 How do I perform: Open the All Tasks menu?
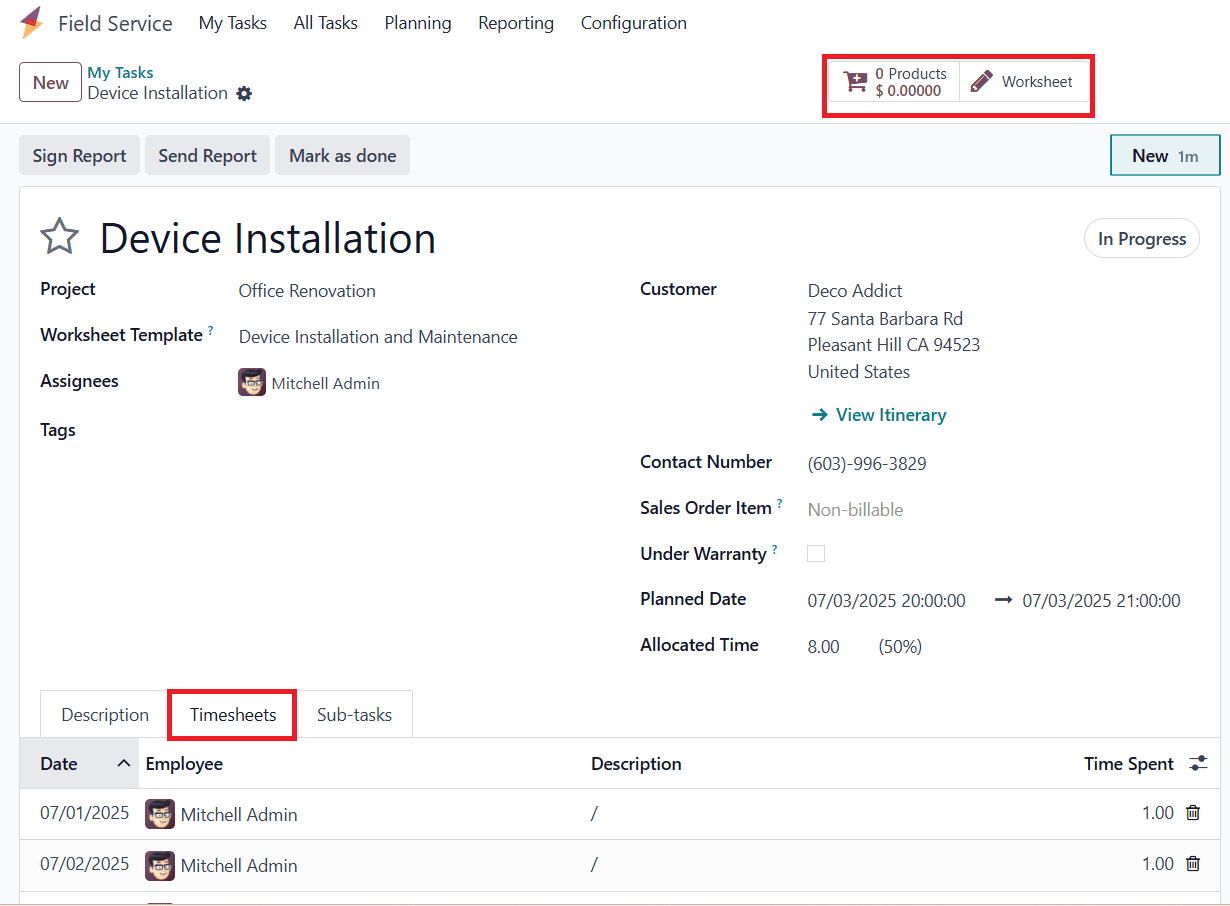(326, 23)
